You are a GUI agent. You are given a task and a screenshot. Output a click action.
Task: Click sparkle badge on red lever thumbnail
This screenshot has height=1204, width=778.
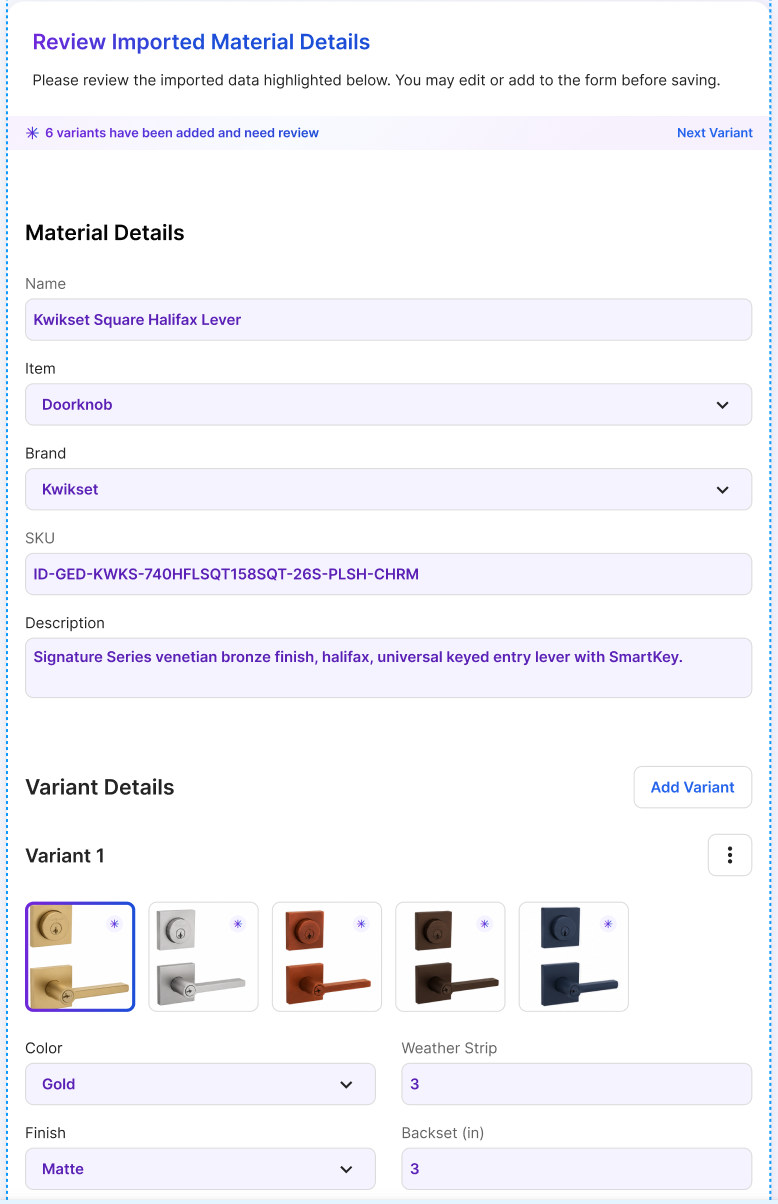click(x=361, y=924)
